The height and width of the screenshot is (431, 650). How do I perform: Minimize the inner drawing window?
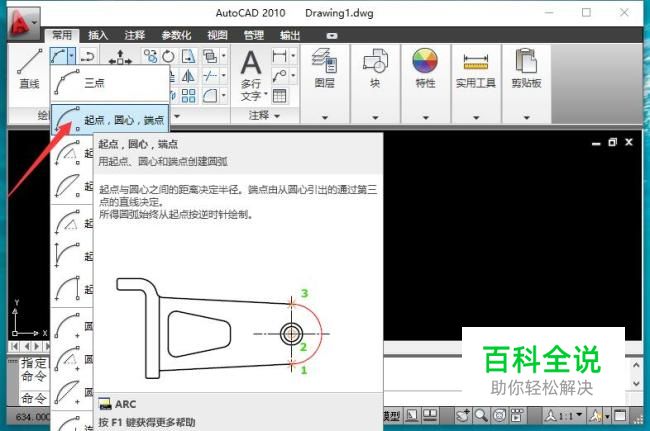point(596,143)
